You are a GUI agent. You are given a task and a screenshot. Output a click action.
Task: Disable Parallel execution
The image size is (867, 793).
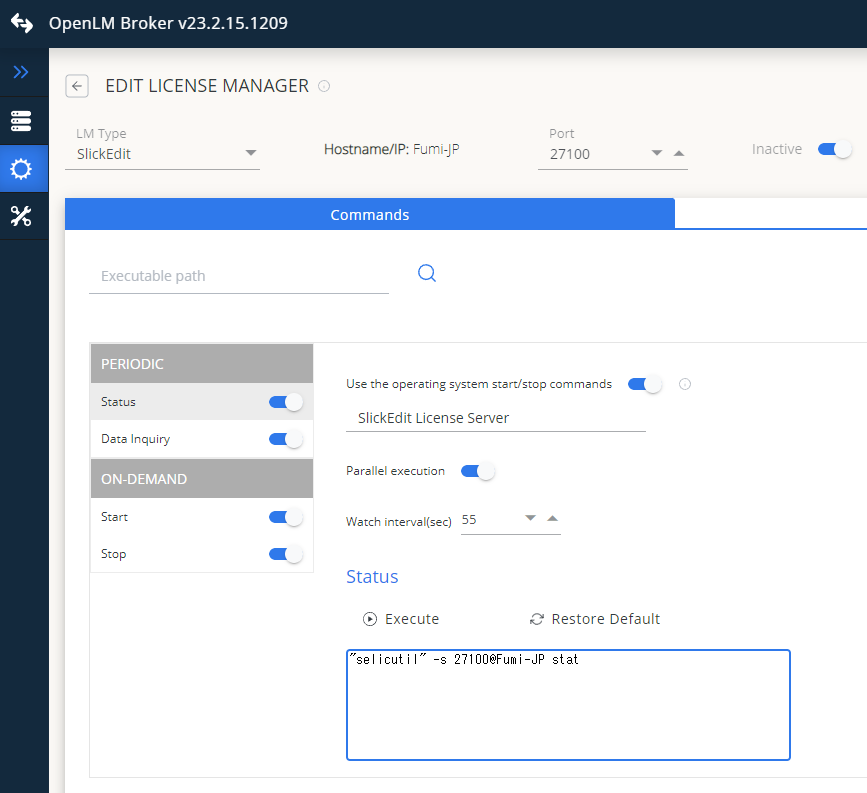click(477, 471)
